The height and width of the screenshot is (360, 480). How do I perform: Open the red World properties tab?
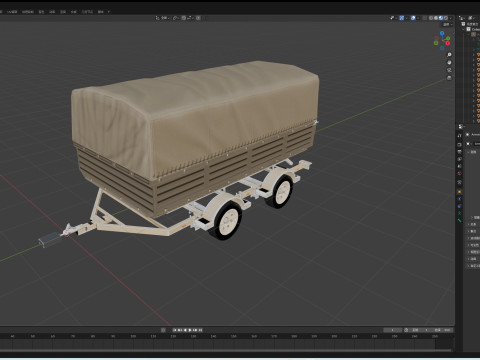[459, 173]
